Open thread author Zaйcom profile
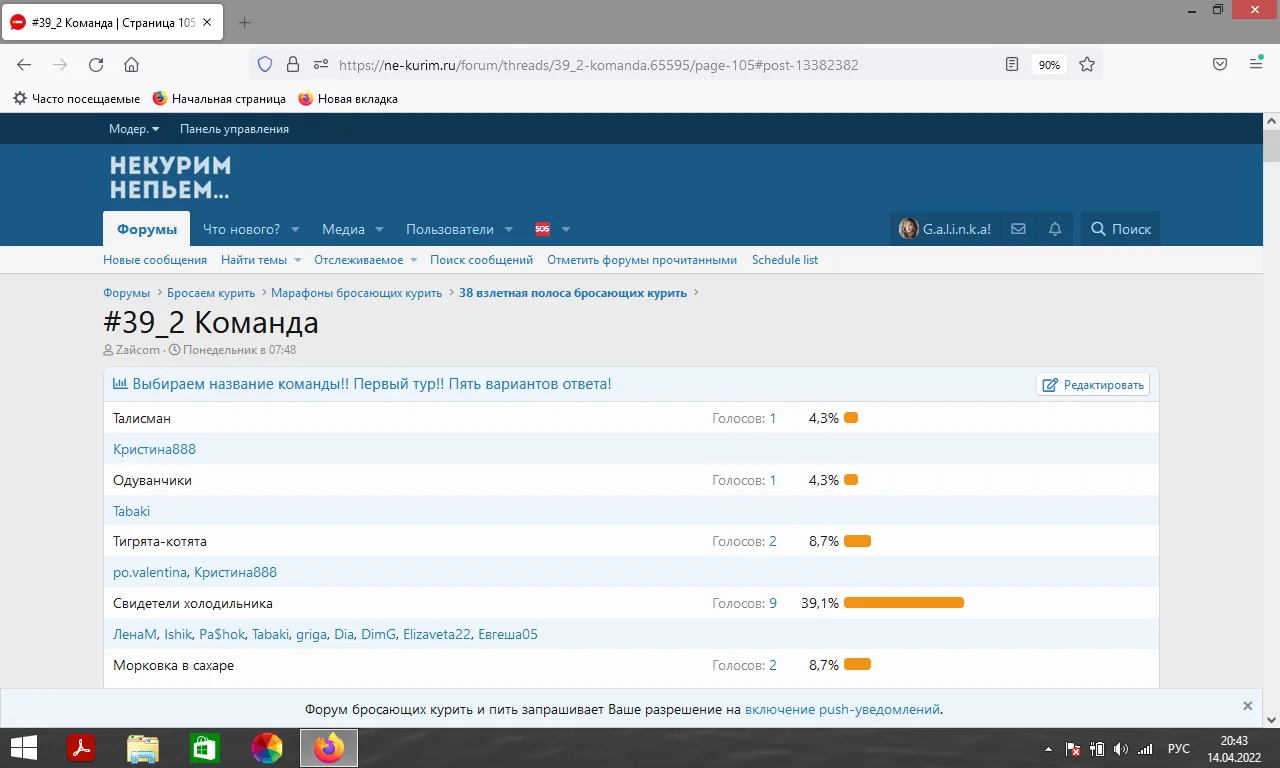This screenshot has height=768, width=1280. pos(137,350)
